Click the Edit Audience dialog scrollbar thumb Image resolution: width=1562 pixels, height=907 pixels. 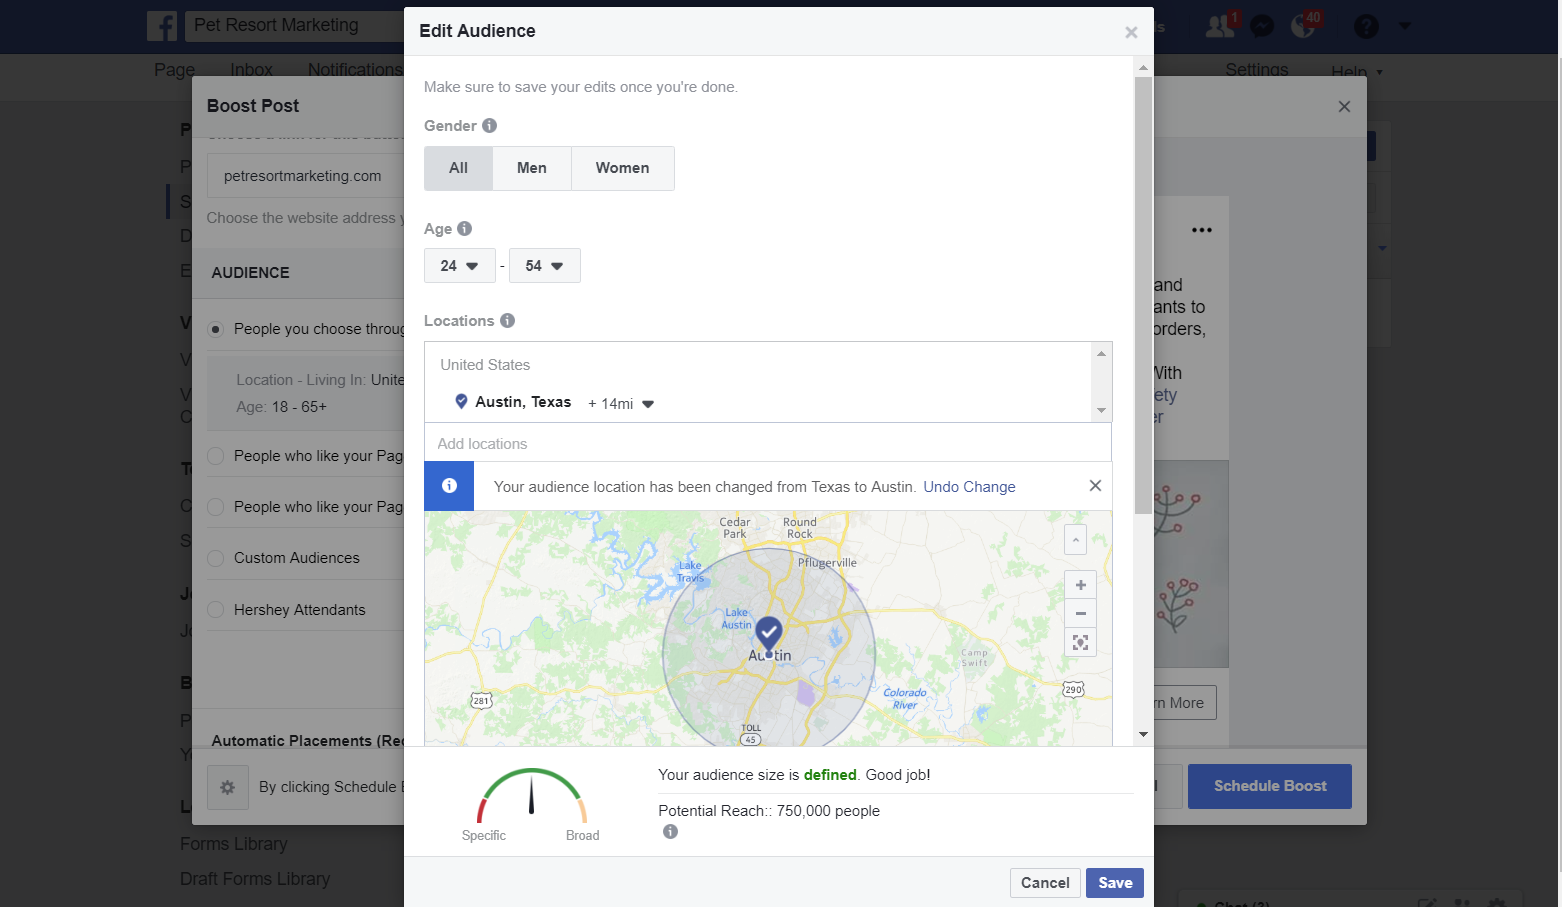coord(1143,295)
